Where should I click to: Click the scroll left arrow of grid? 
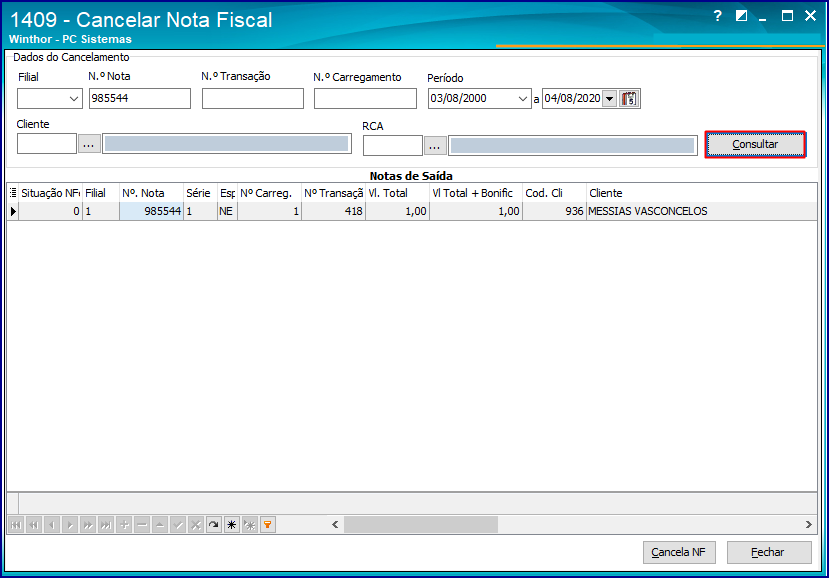tap(335, 525)
